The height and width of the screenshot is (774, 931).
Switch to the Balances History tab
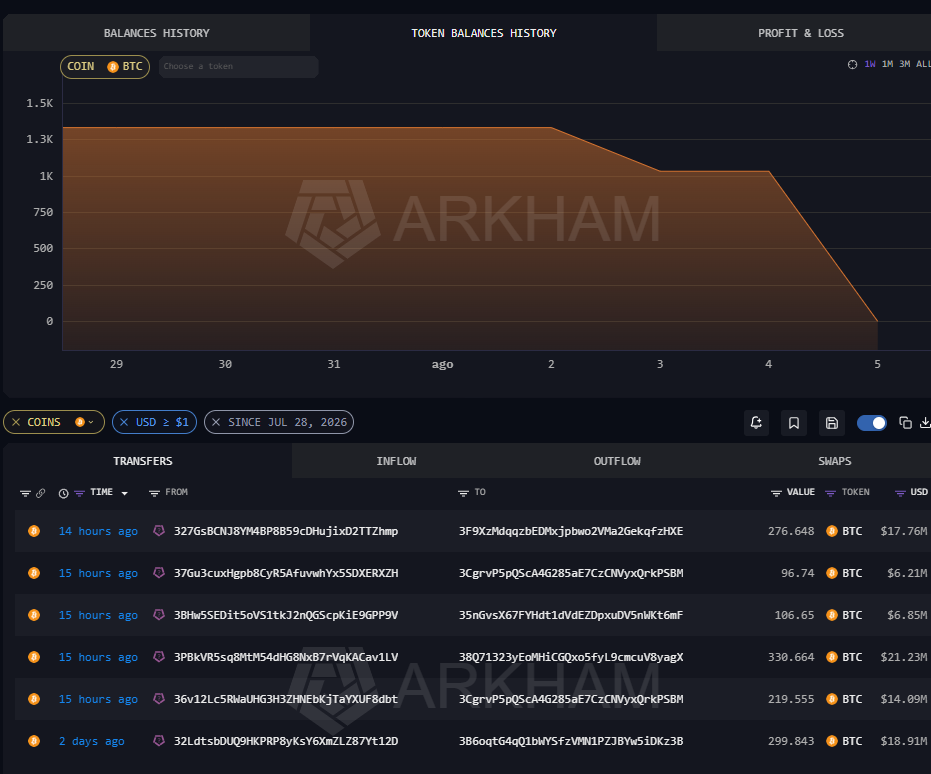[156, 33]
